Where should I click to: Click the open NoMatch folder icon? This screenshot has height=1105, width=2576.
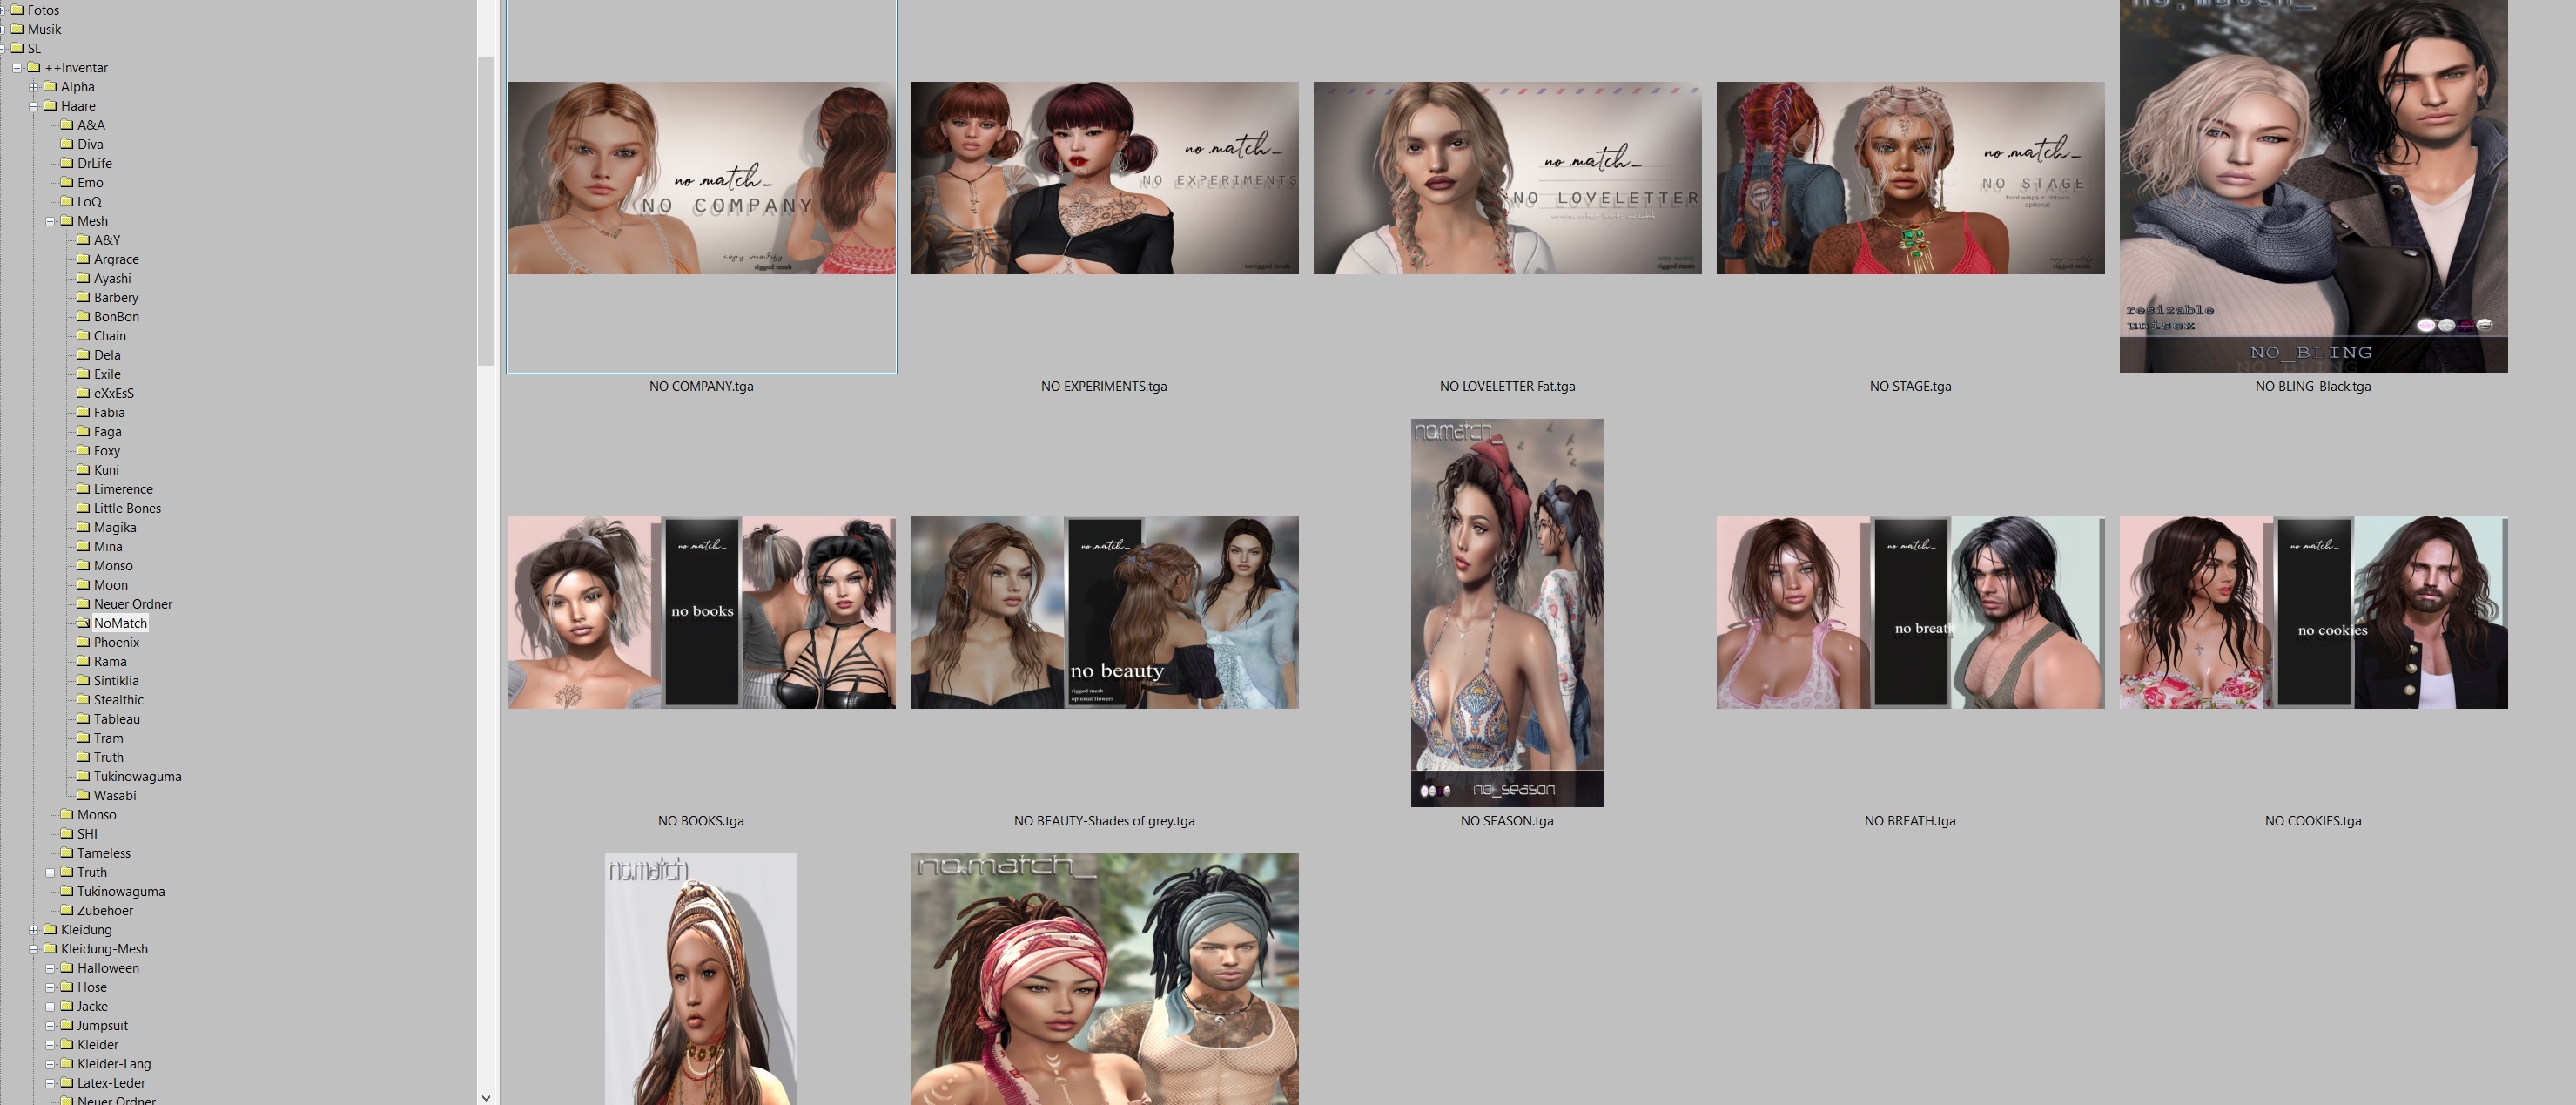pos(83,623)
